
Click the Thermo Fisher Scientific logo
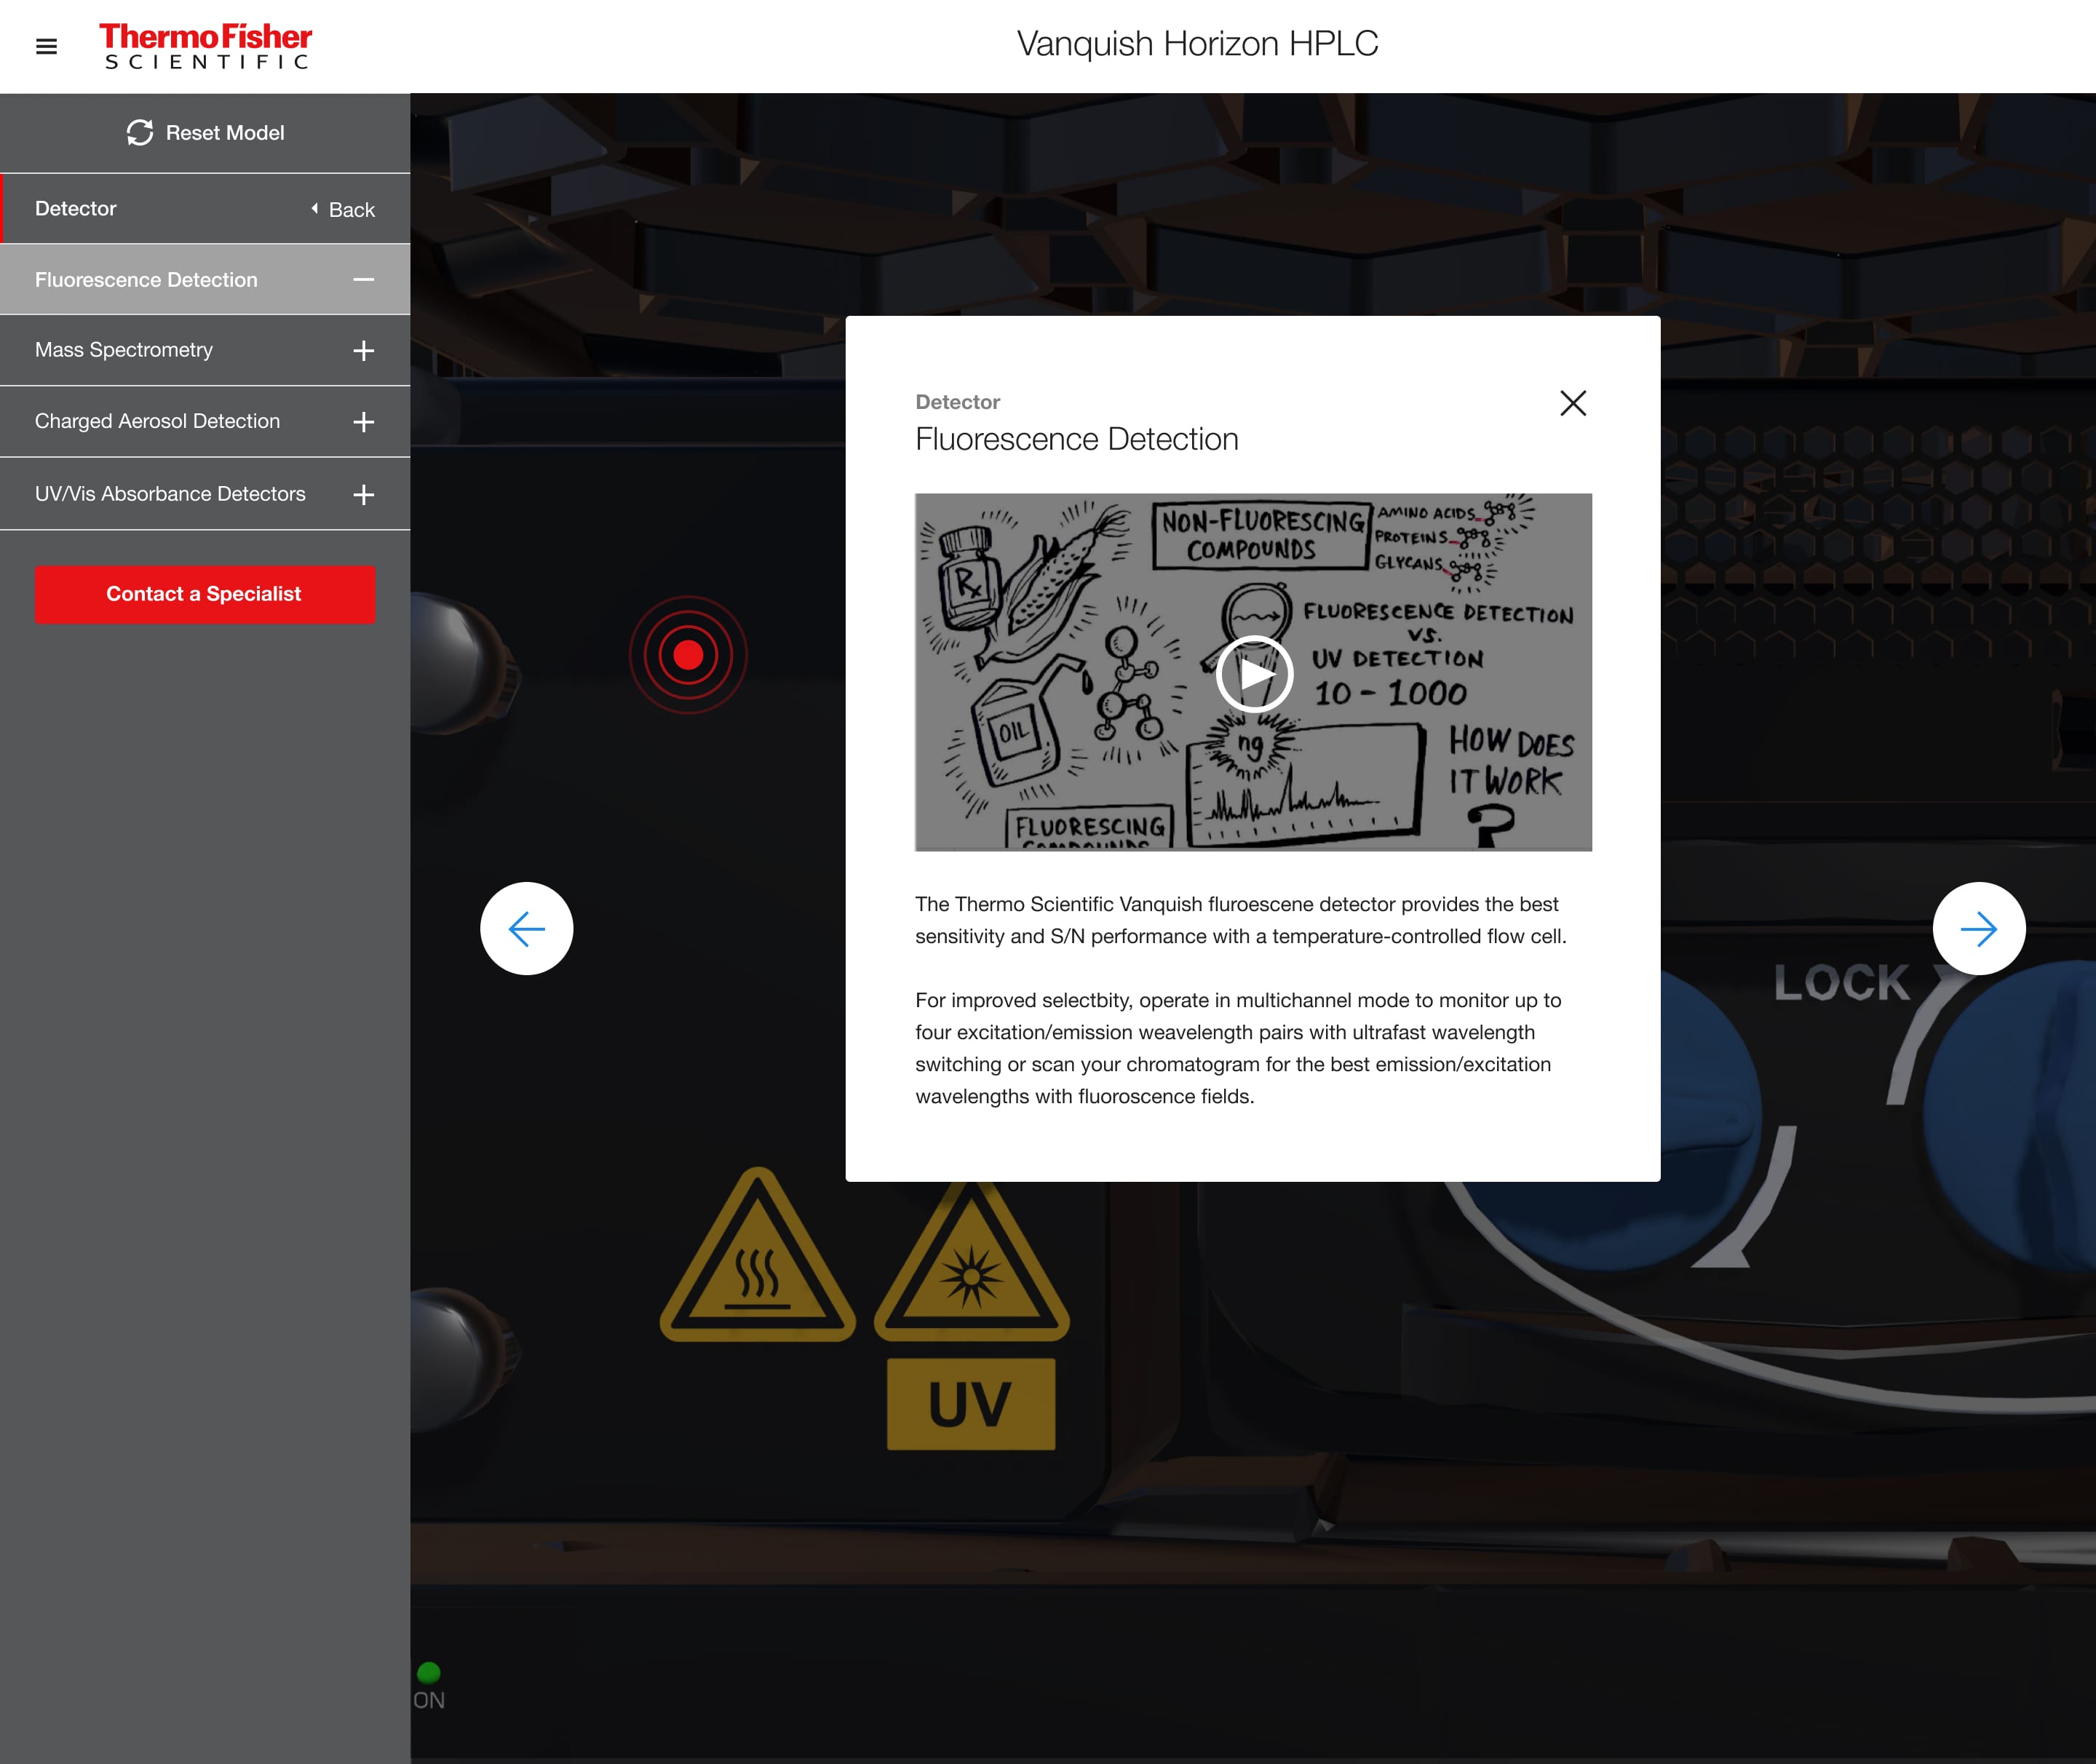[x=206, y=46]
